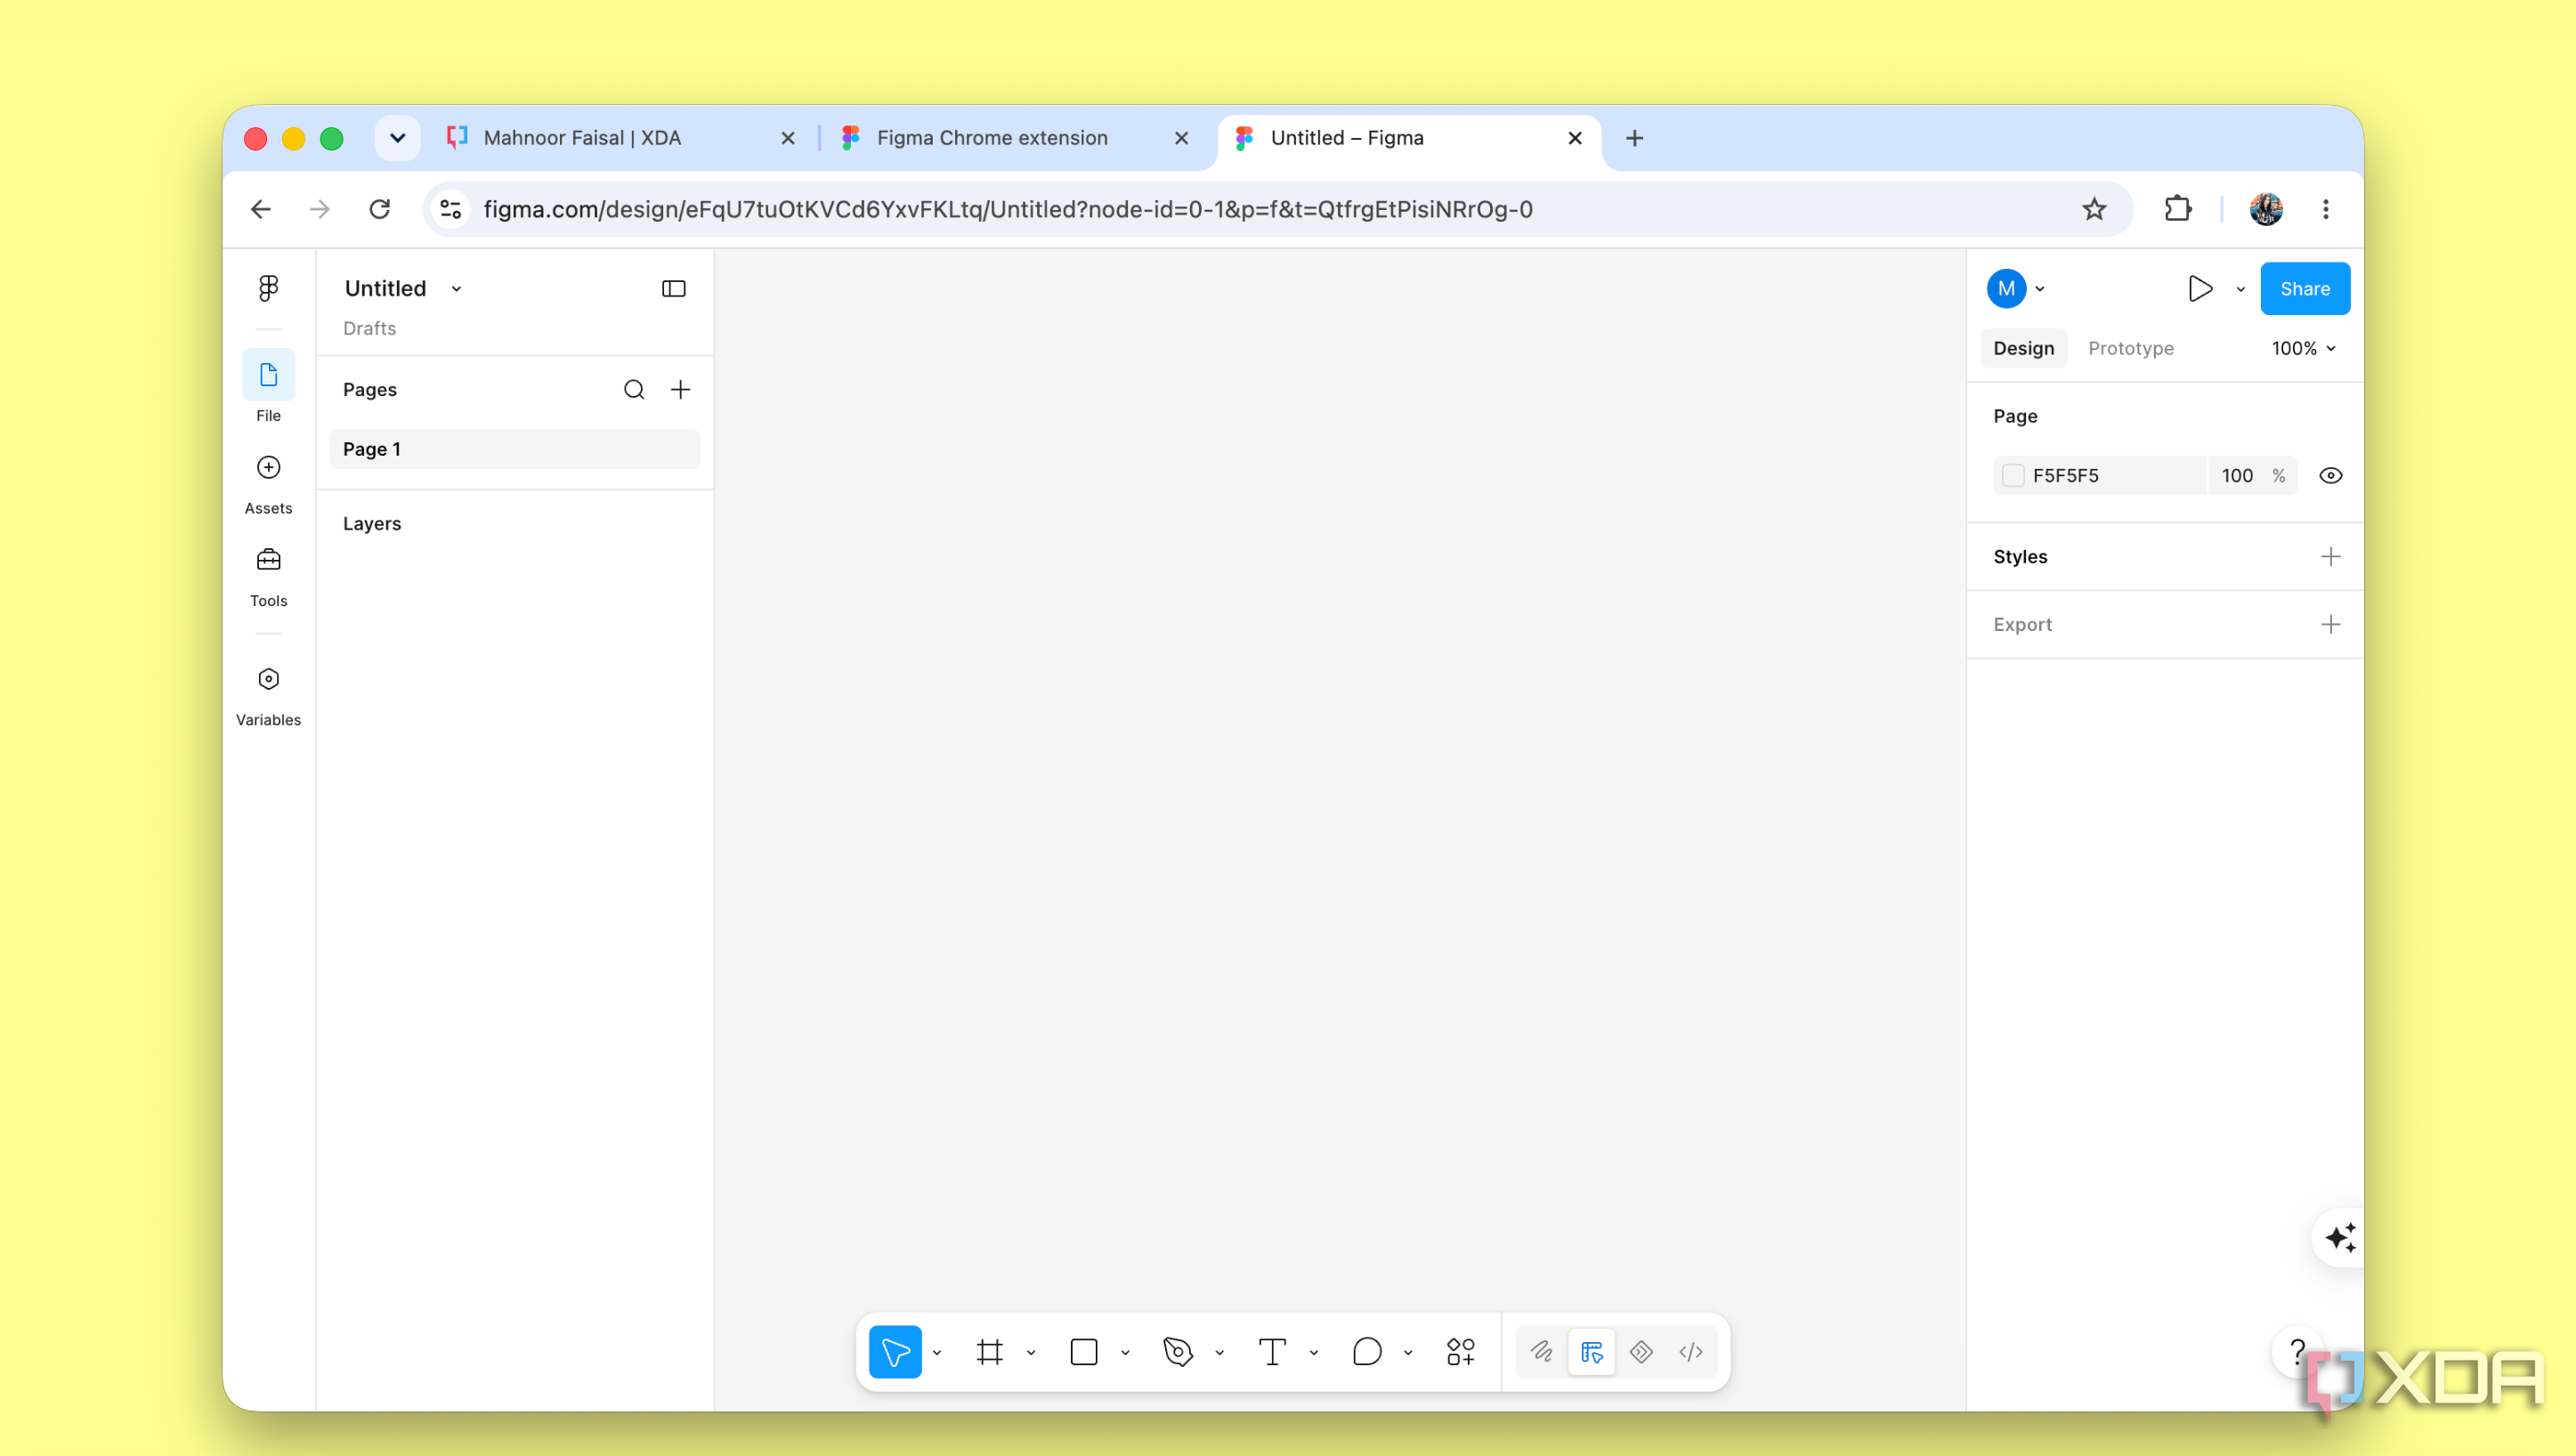Viewport: 2576px width, 1456px height.
Task: Click the M user avatar
Action: pos(2006,289)
